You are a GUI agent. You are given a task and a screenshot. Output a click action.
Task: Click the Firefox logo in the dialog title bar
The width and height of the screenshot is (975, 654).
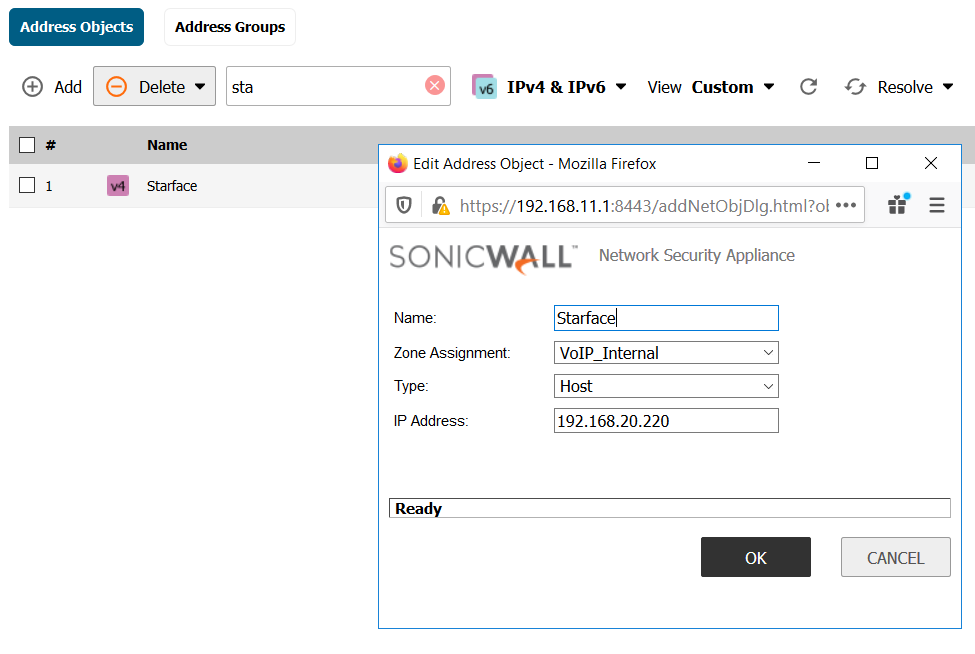point(397,163)
